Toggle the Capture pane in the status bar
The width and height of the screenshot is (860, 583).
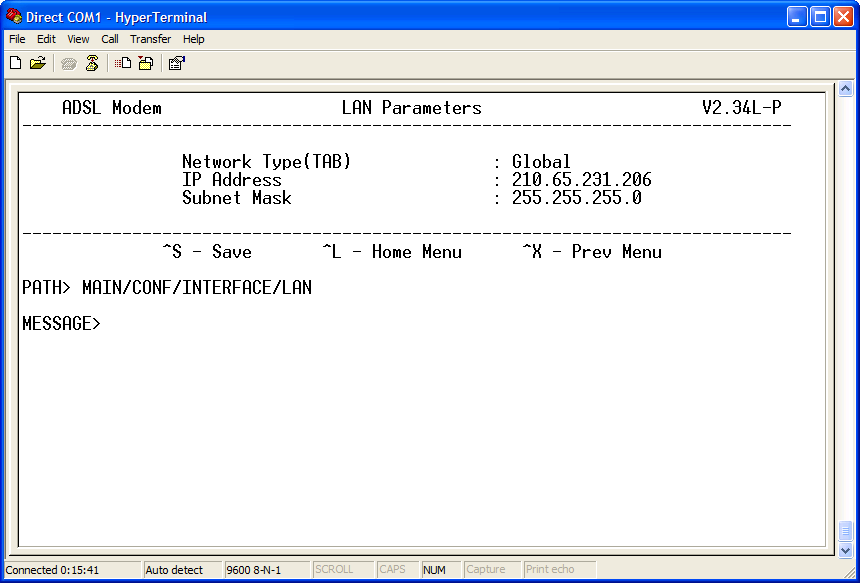492,569
